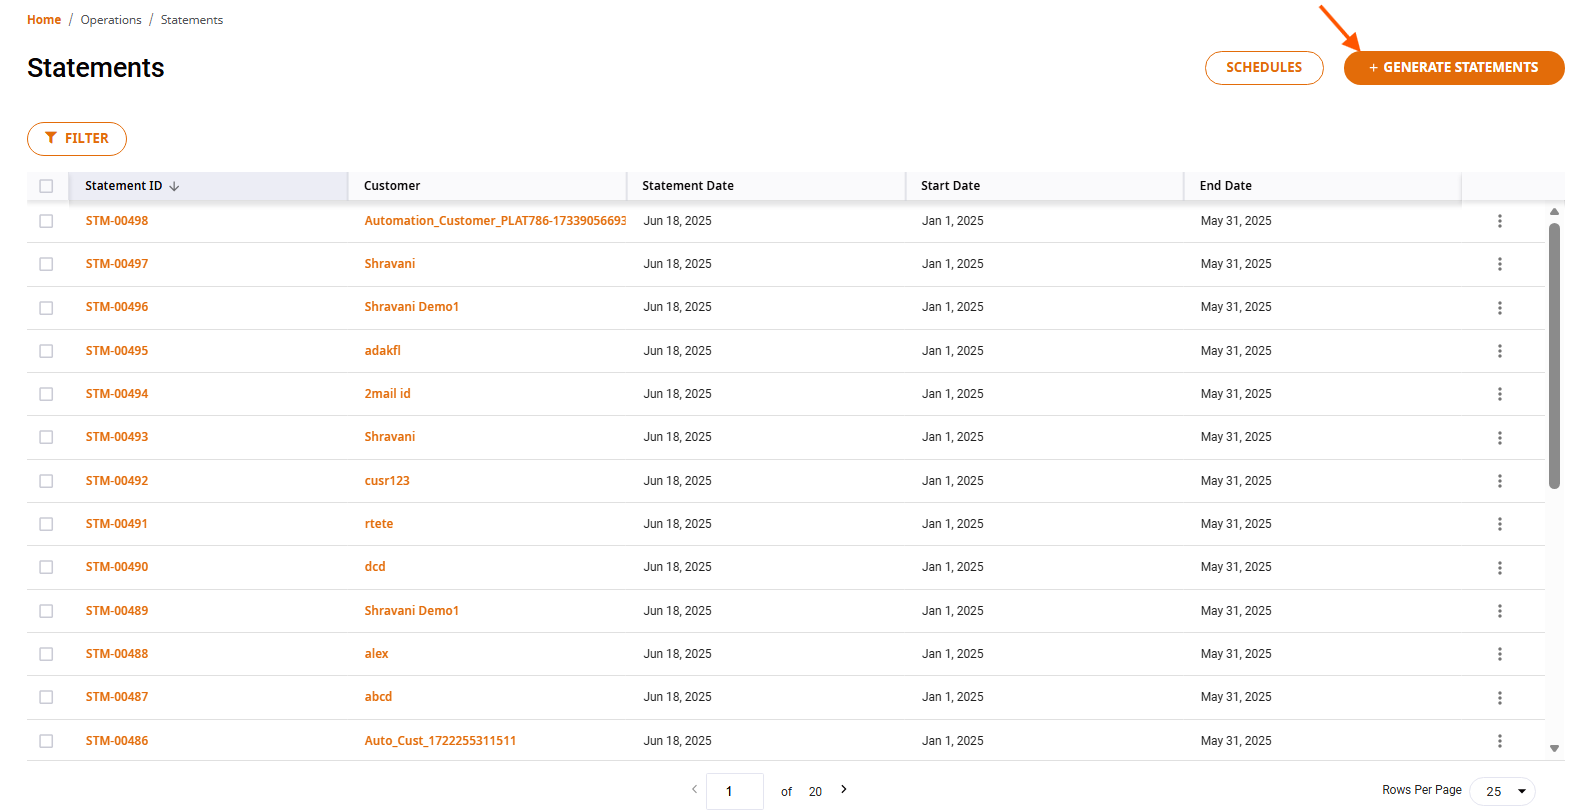Open customer 2mail id

pyautogui.click(x=388, y=394)
